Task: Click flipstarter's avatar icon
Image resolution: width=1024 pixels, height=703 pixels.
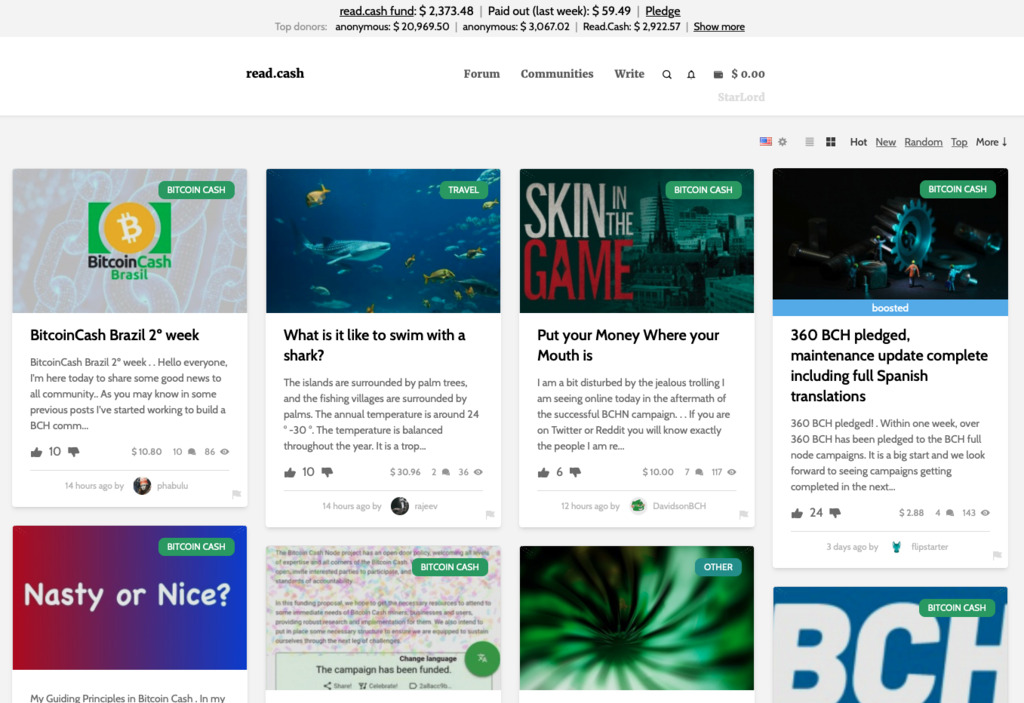Action: [x=897, y=547]
